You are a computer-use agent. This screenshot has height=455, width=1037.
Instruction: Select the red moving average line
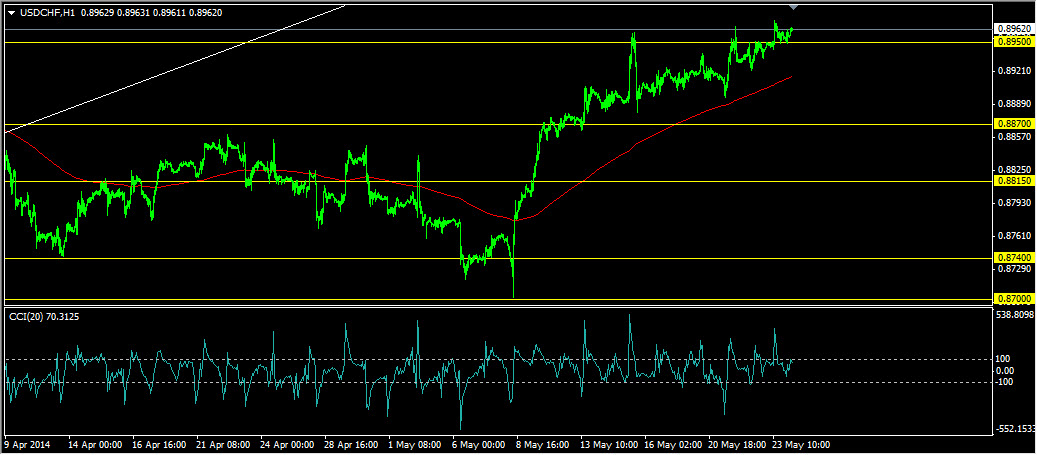tap(595, 171)
